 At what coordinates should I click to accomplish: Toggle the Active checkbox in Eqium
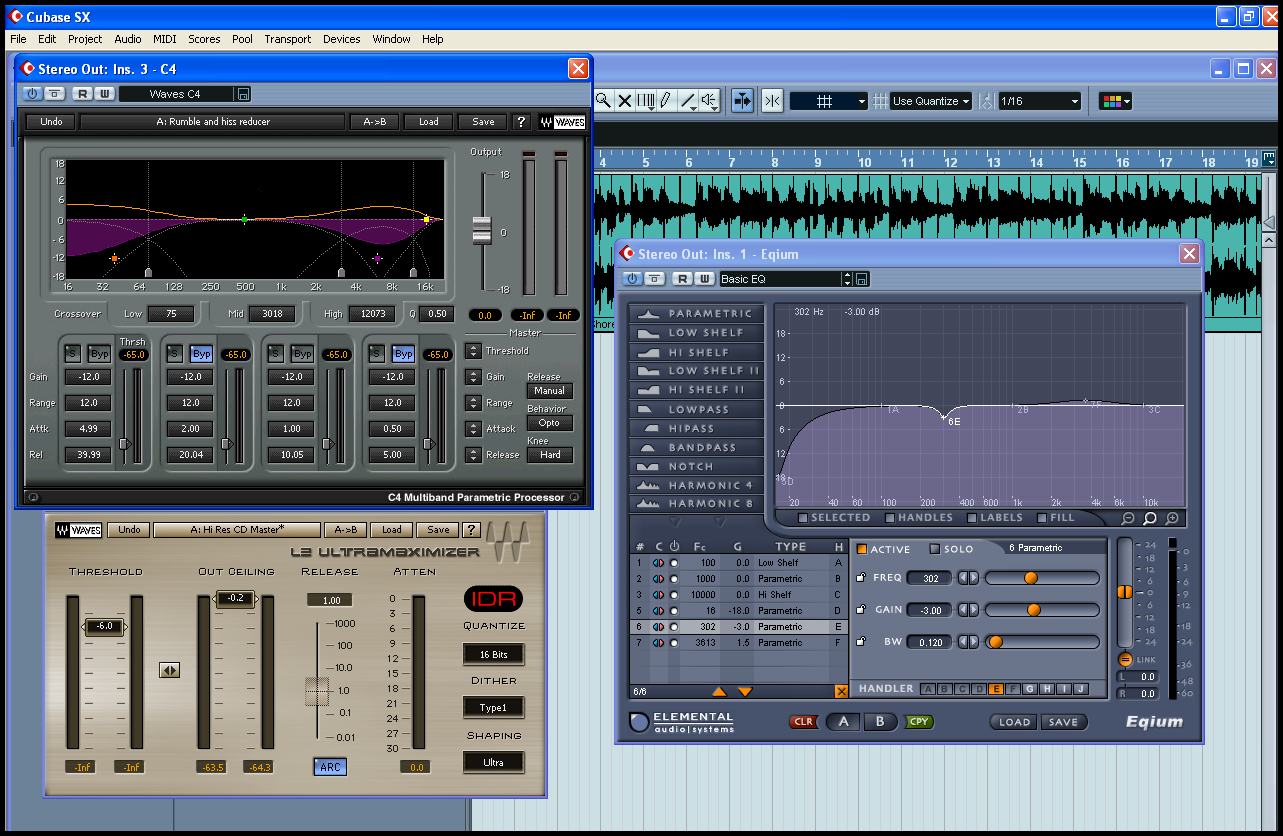[x=862, y=549]
